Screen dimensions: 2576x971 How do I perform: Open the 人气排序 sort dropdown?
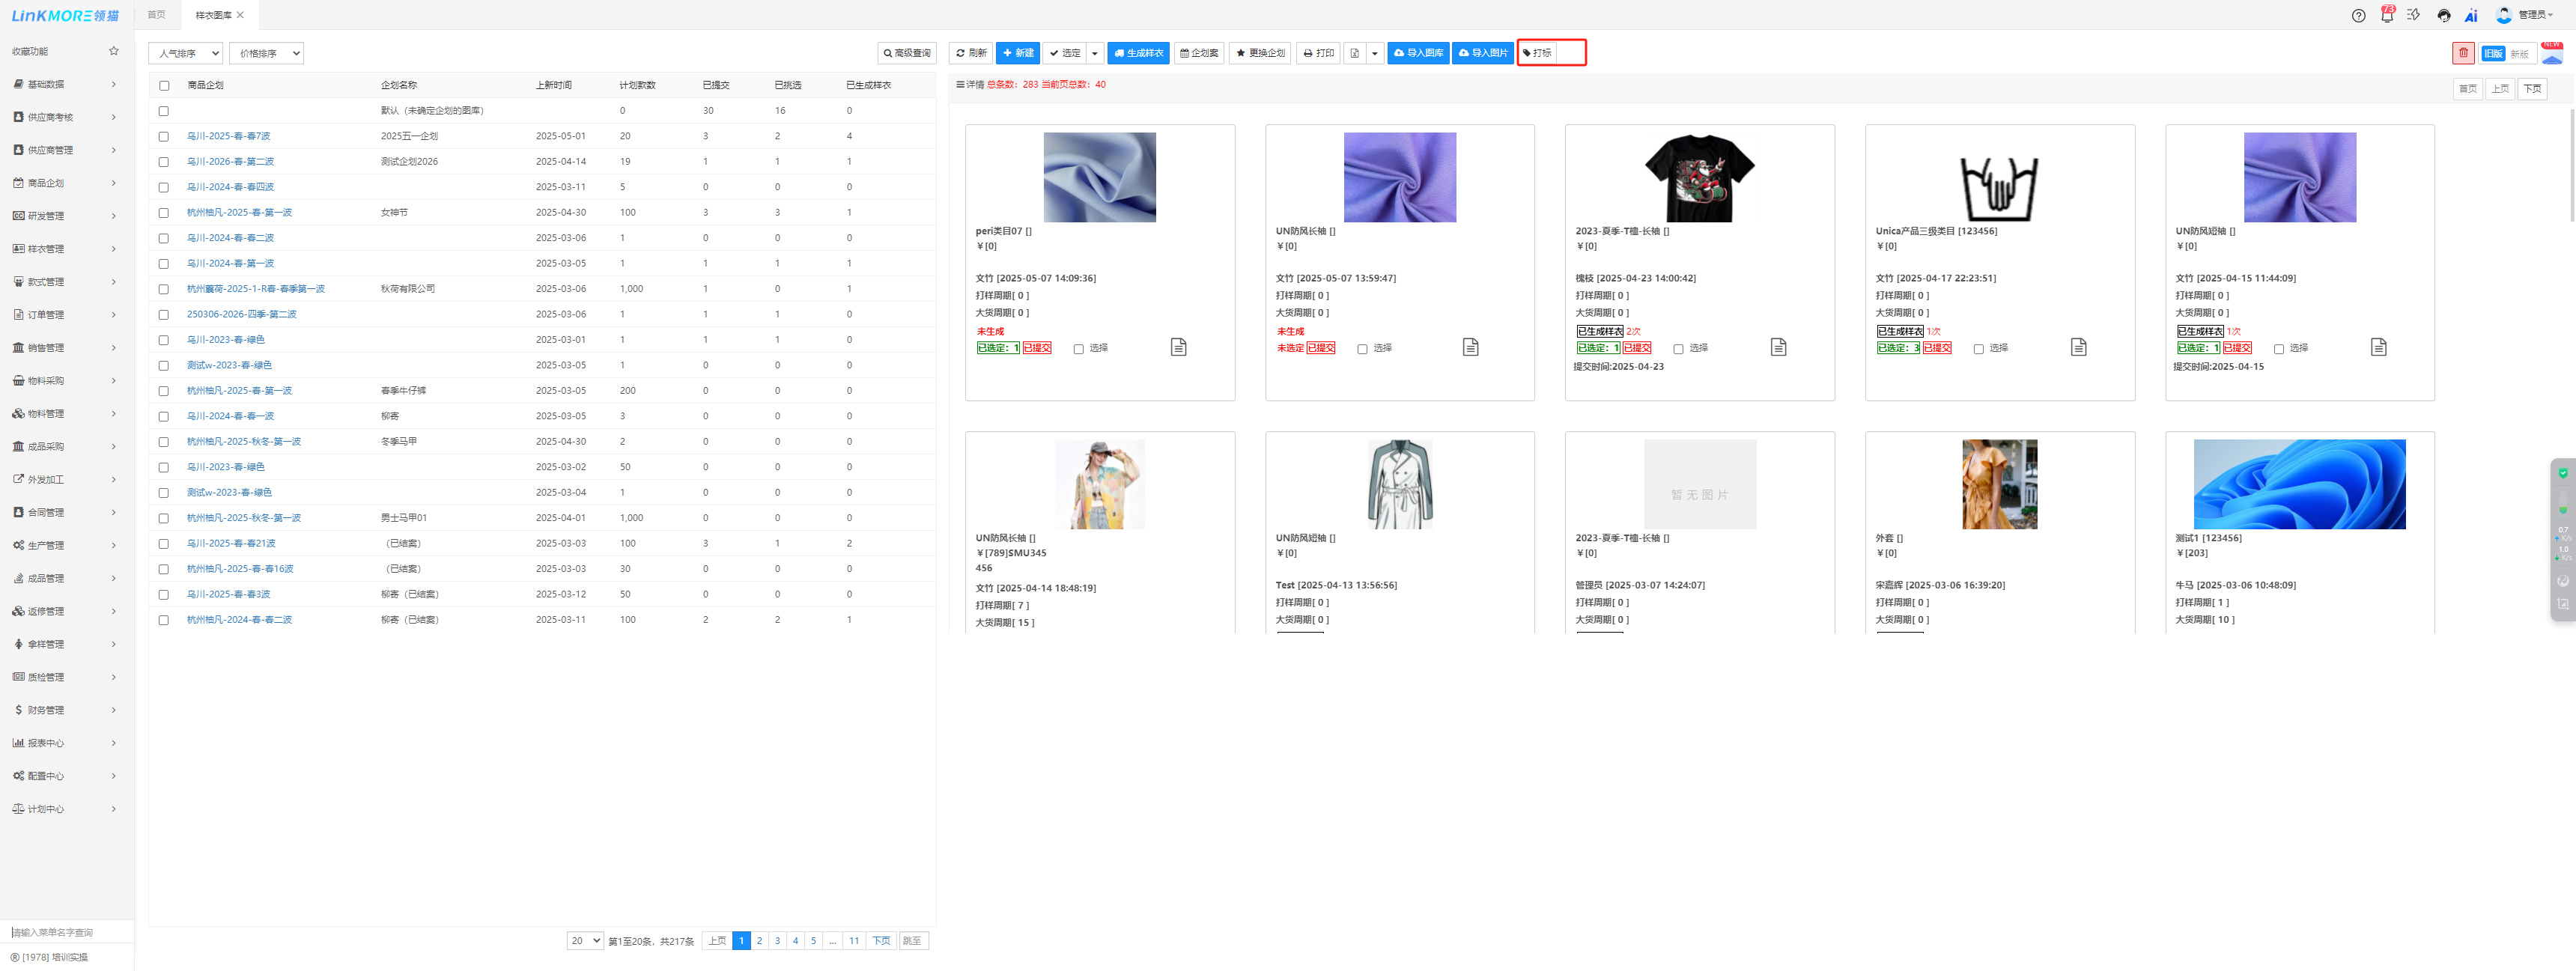pos(186,53)
